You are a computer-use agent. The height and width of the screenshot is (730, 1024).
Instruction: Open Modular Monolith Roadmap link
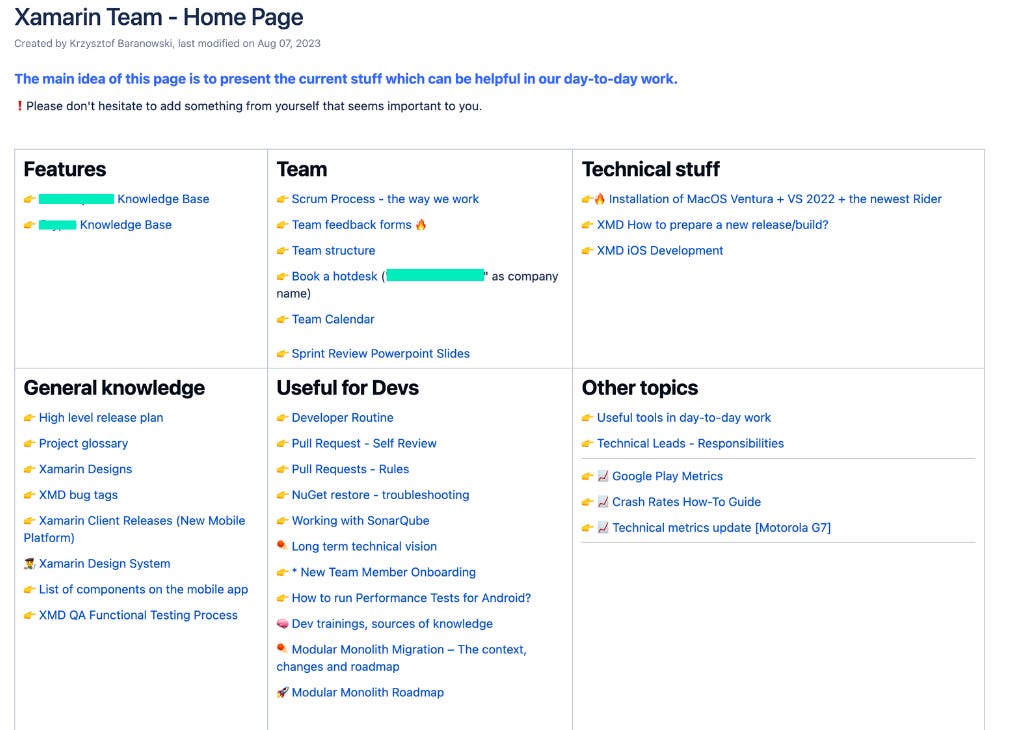(367, 693)
